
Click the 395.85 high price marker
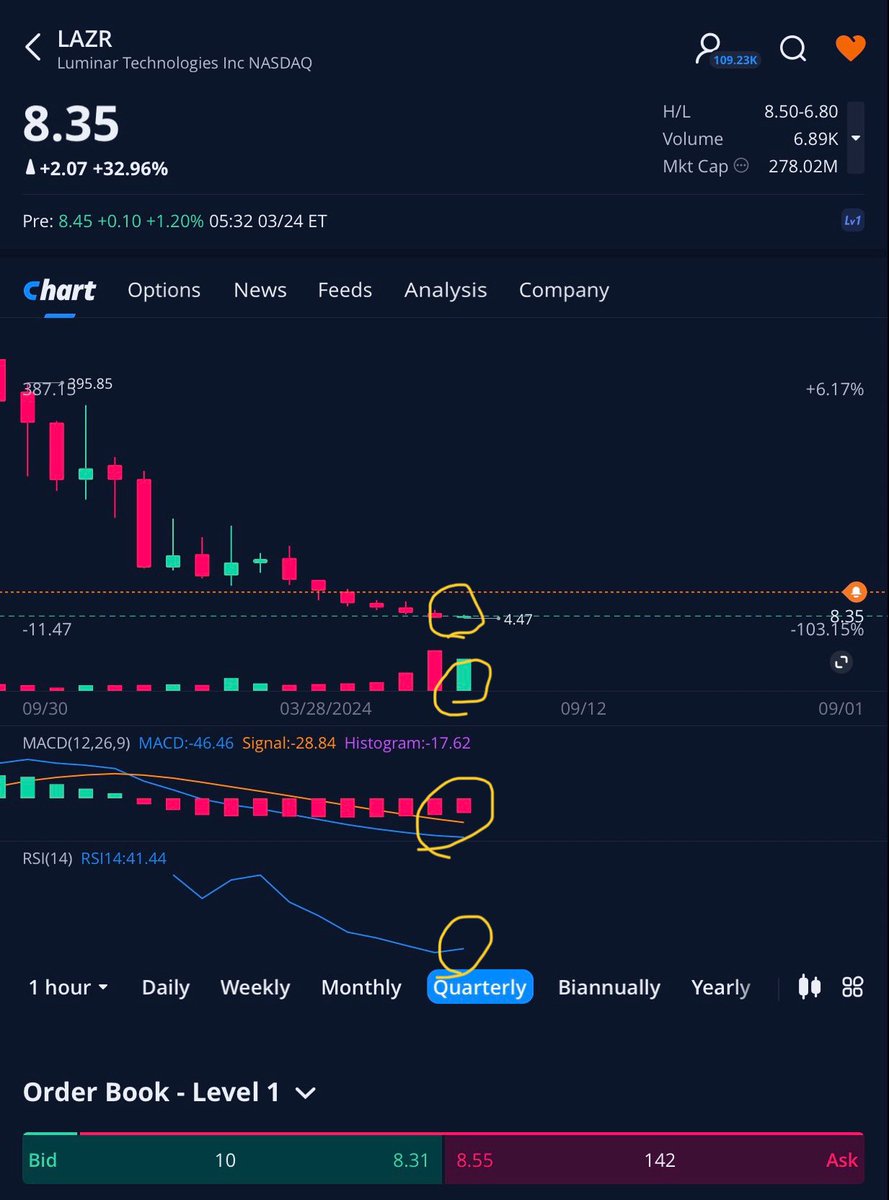(x=90, y=384)
